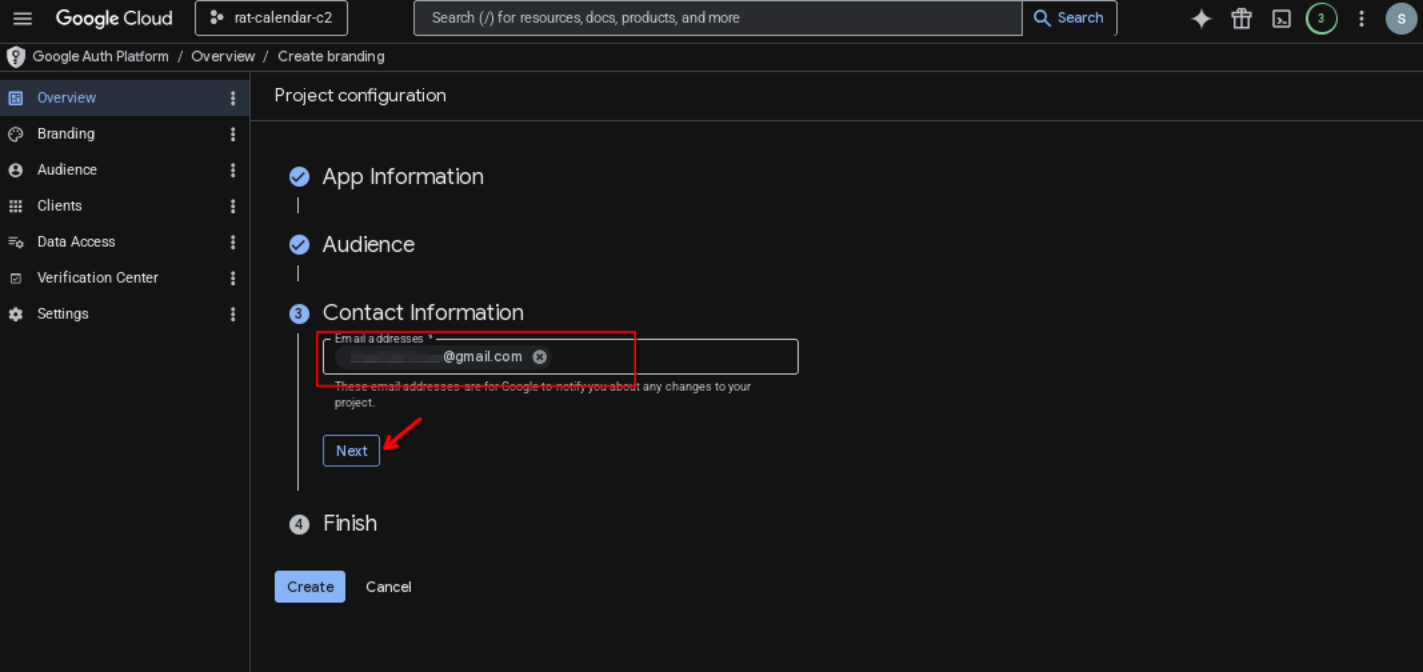1423x672 pixels.
Task: Click the Data Access icon
Action: click(x=15, y=242)
